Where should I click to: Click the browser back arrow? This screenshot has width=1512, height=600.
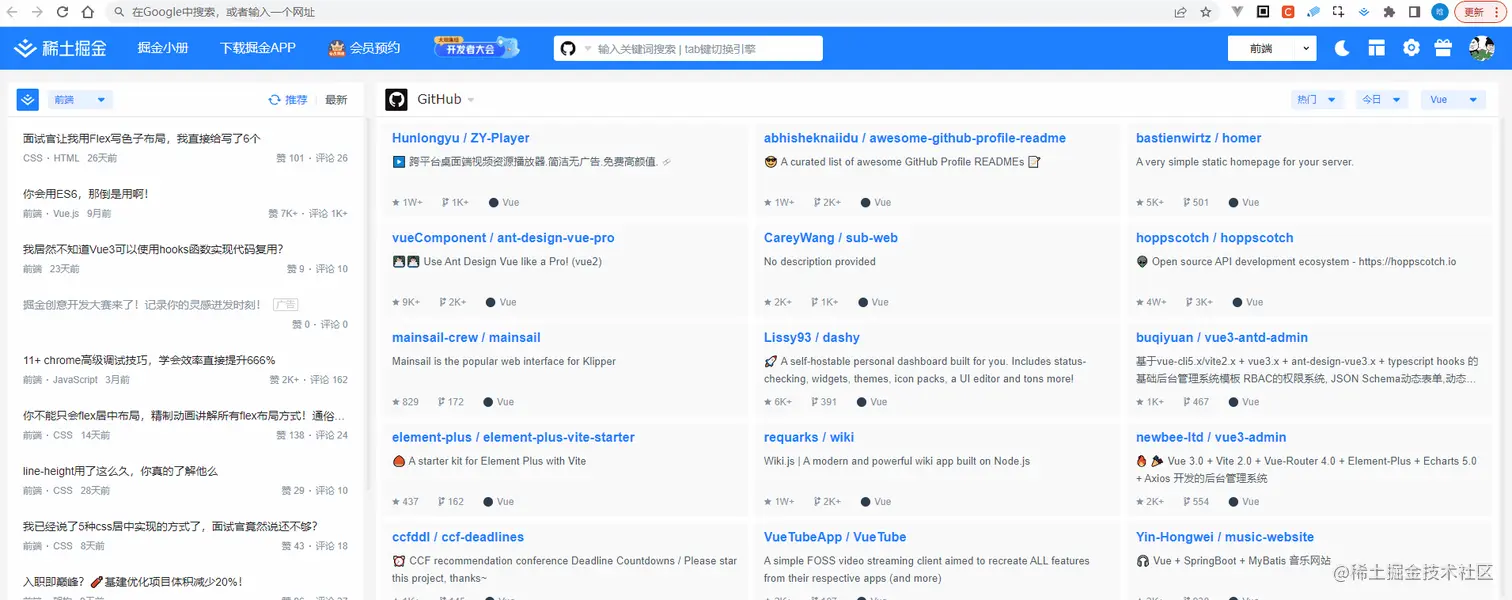pyautogui.click(x=12, y=12)
